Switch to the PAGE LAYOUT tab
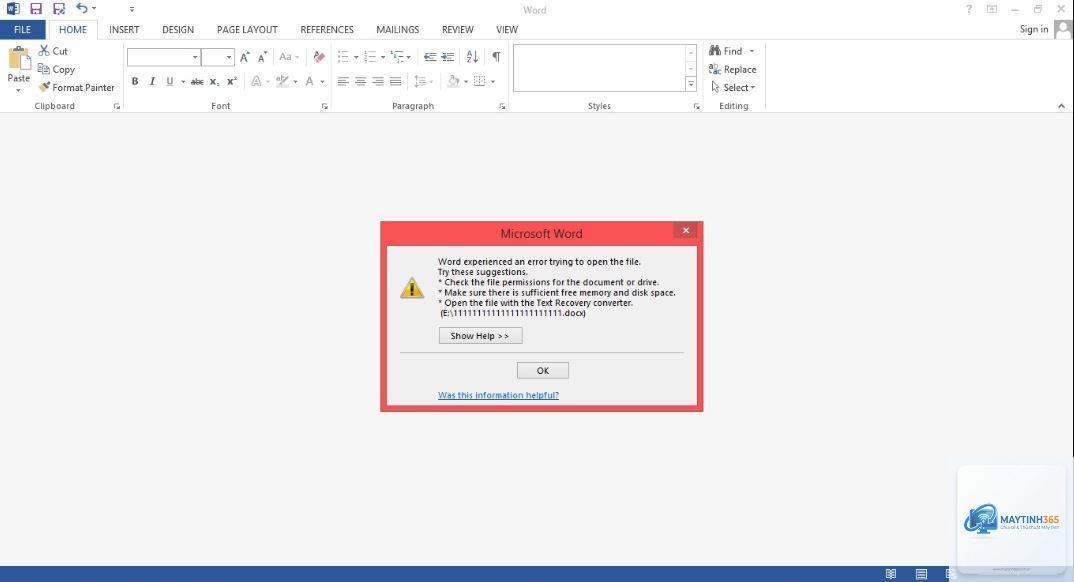This screenshot has width=1074, height=582. pos(247,29)
